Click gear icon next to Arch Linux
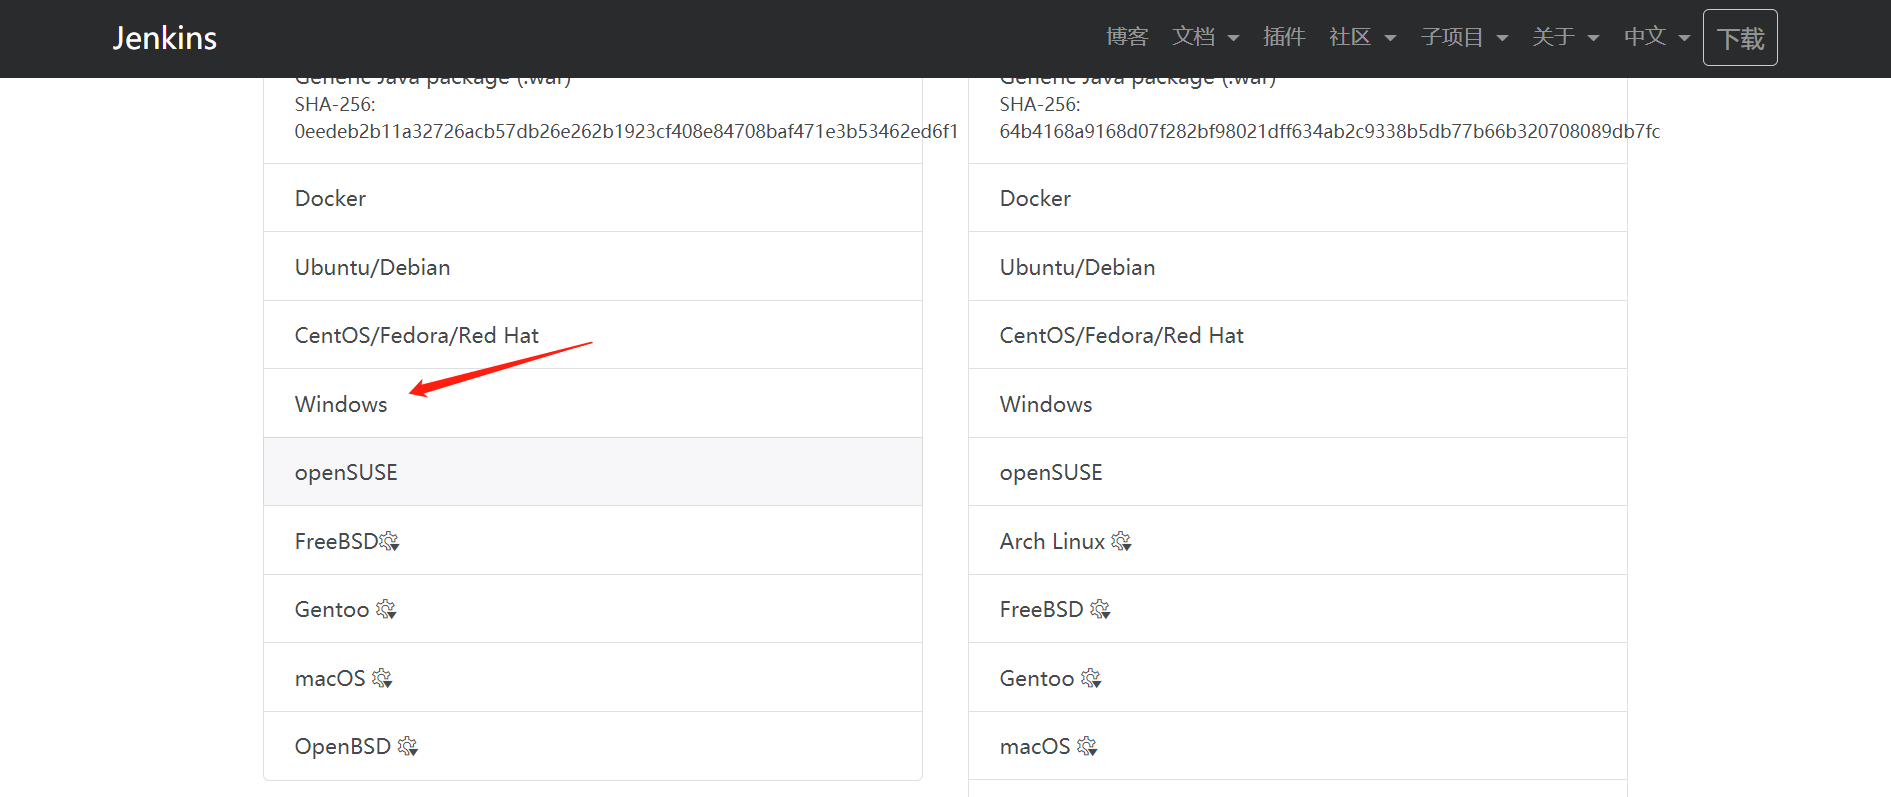Viewport: 1891px width, 797px height. click(x=1121, y=541)
